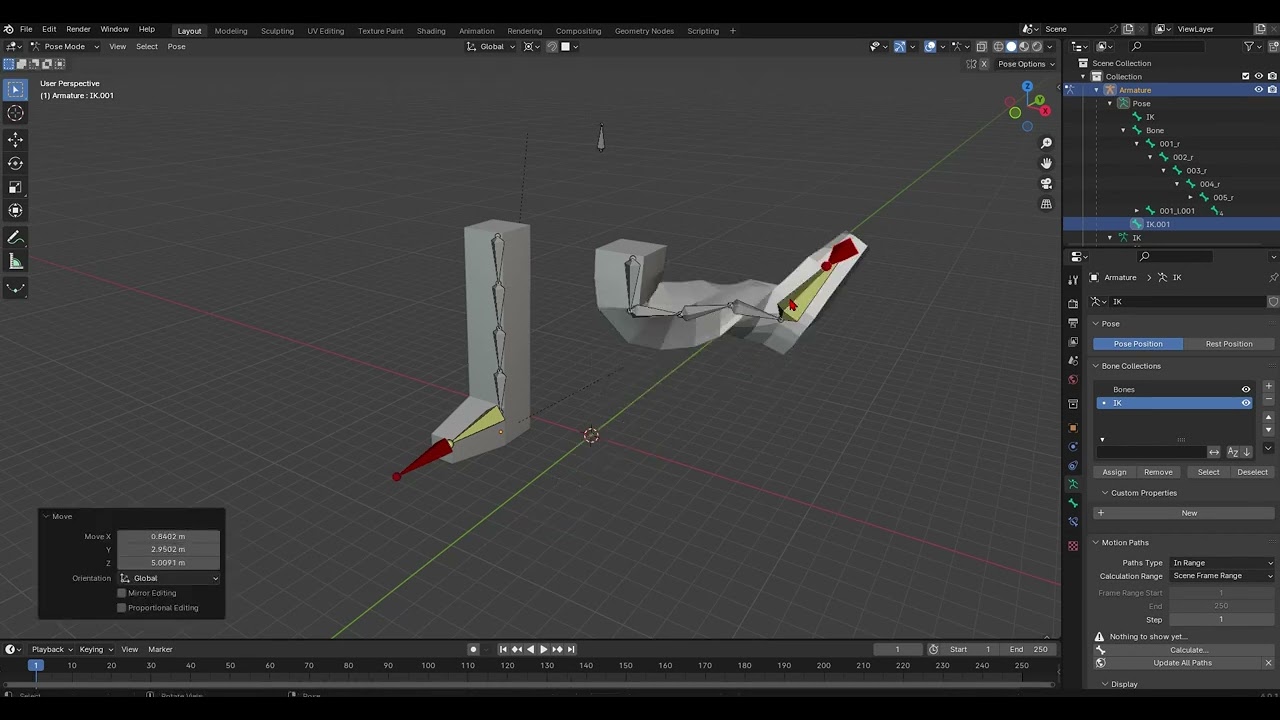The height and width of the screenshot is (720, 1280).
Task: Collapse the Motion Paths panel
Action: click(1096, 543)
